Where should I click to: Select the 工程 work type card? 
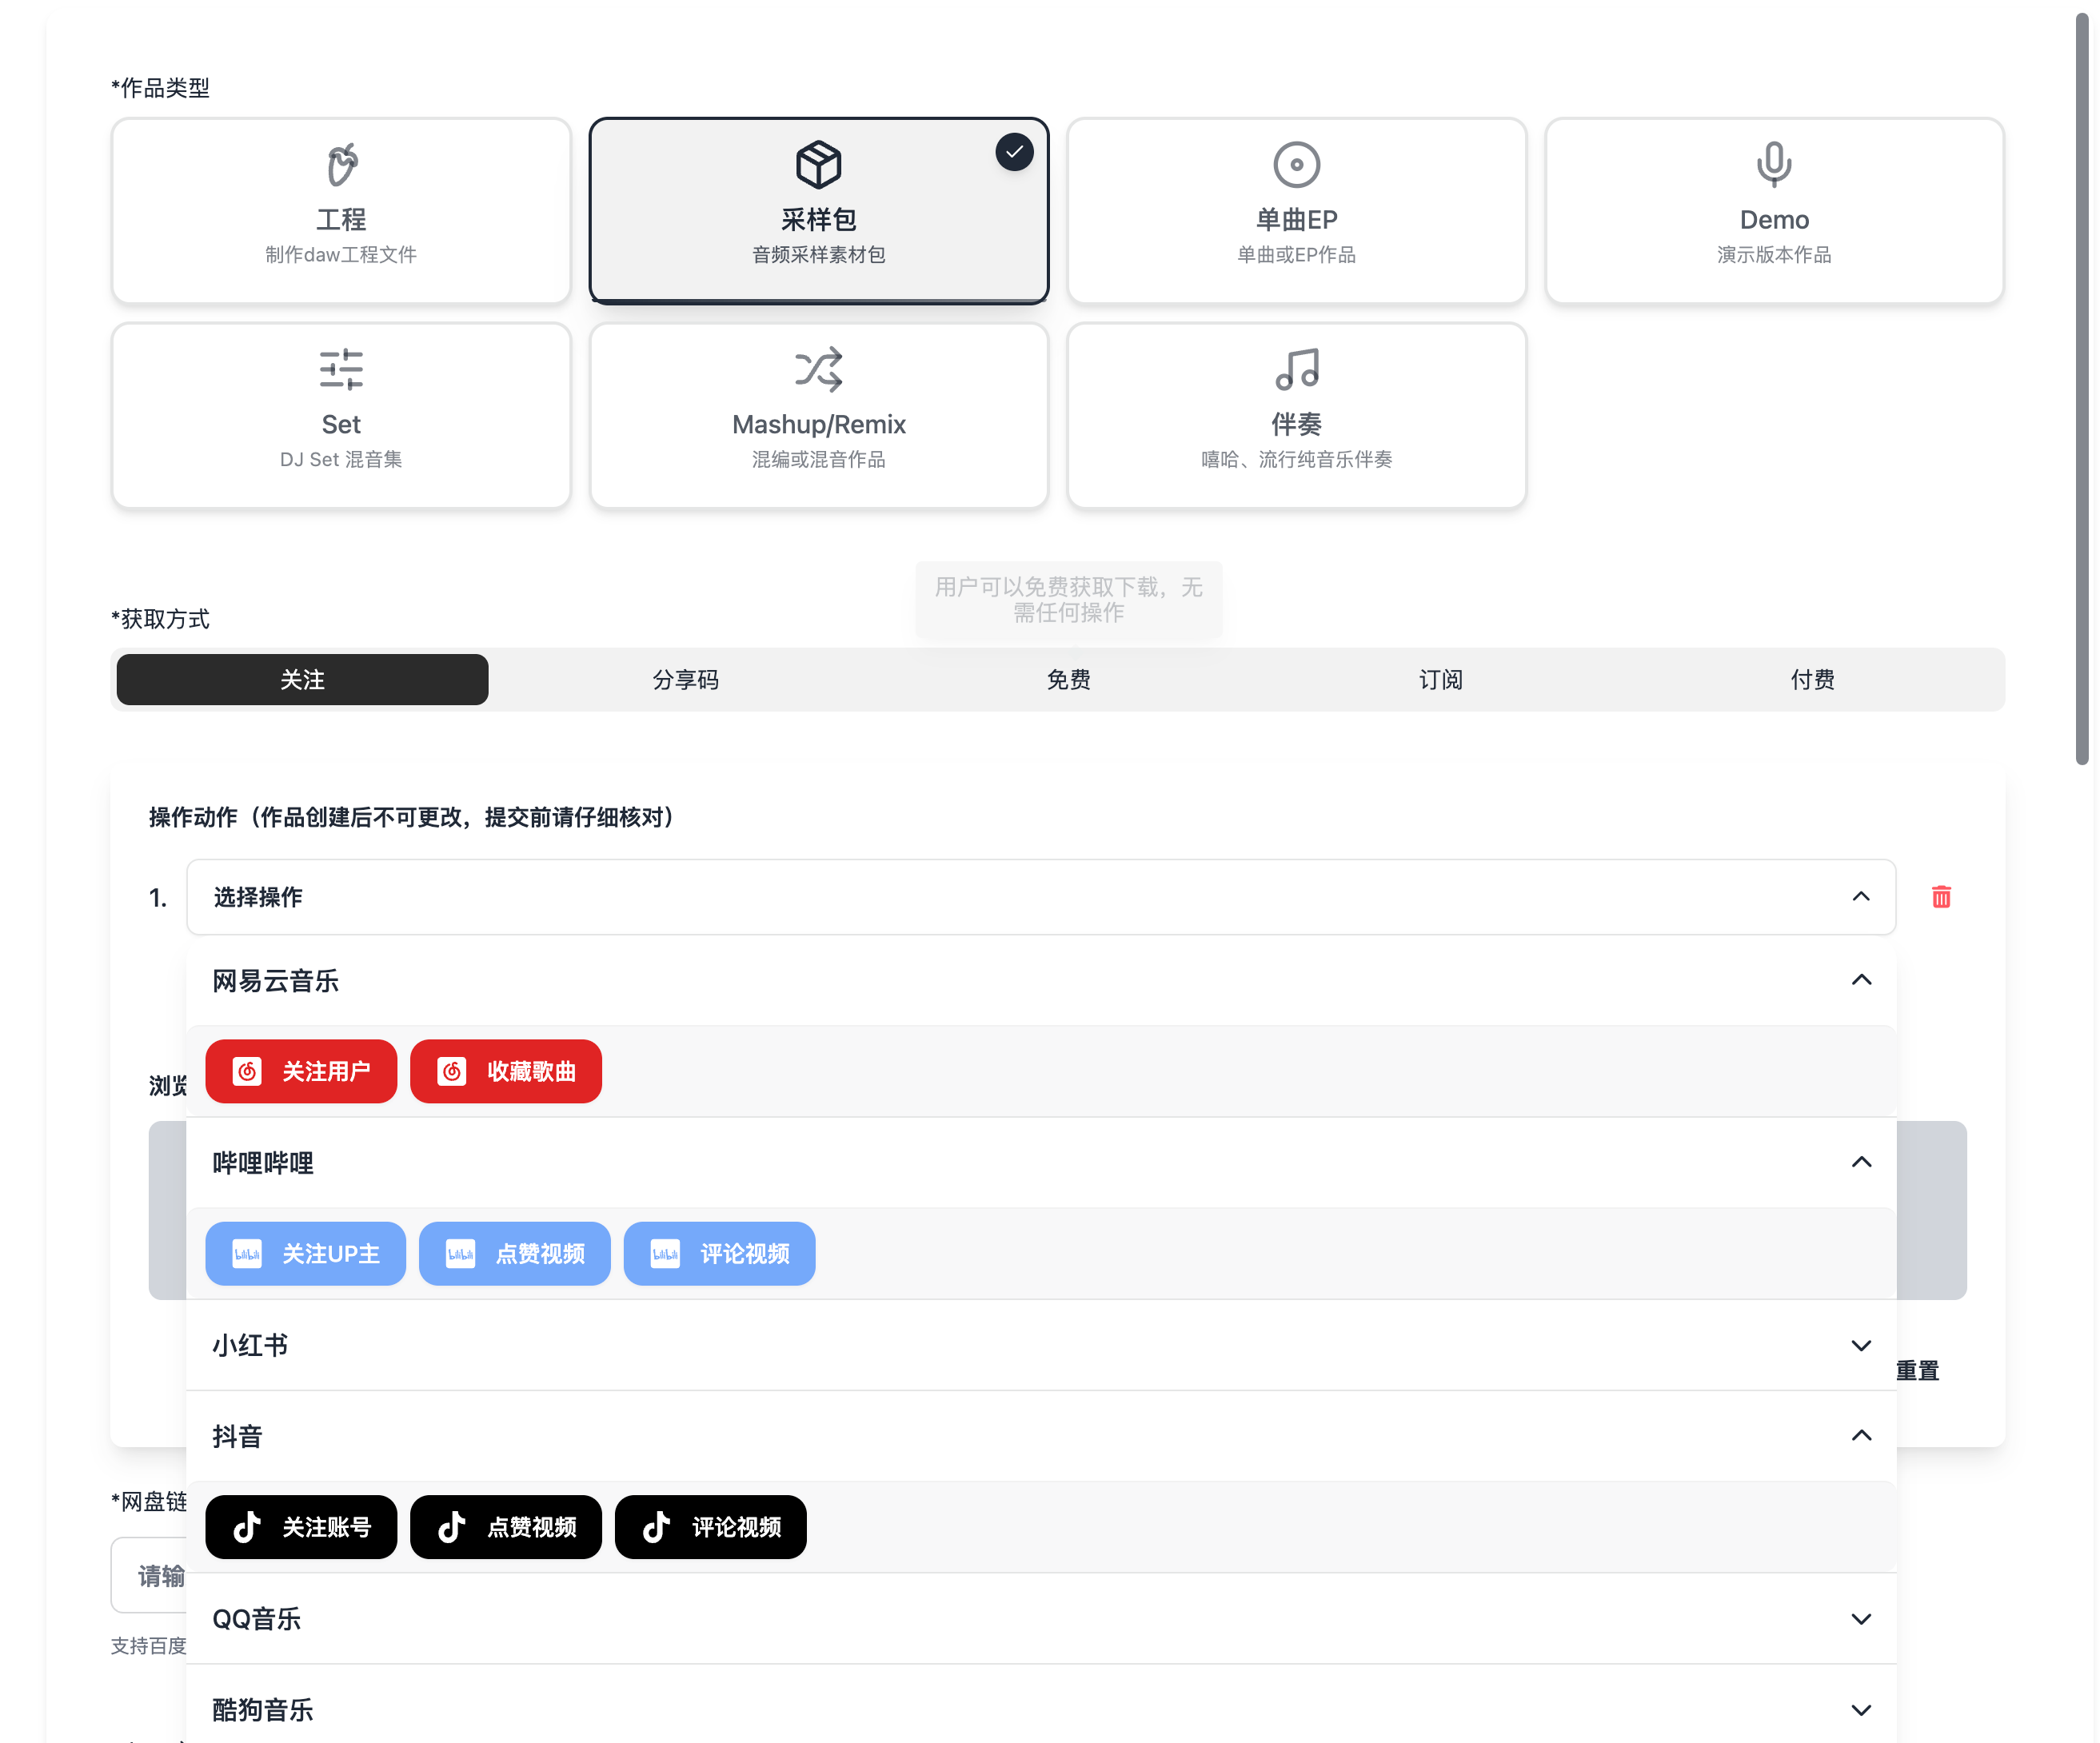pyautogui.click(x=340, y=210)
